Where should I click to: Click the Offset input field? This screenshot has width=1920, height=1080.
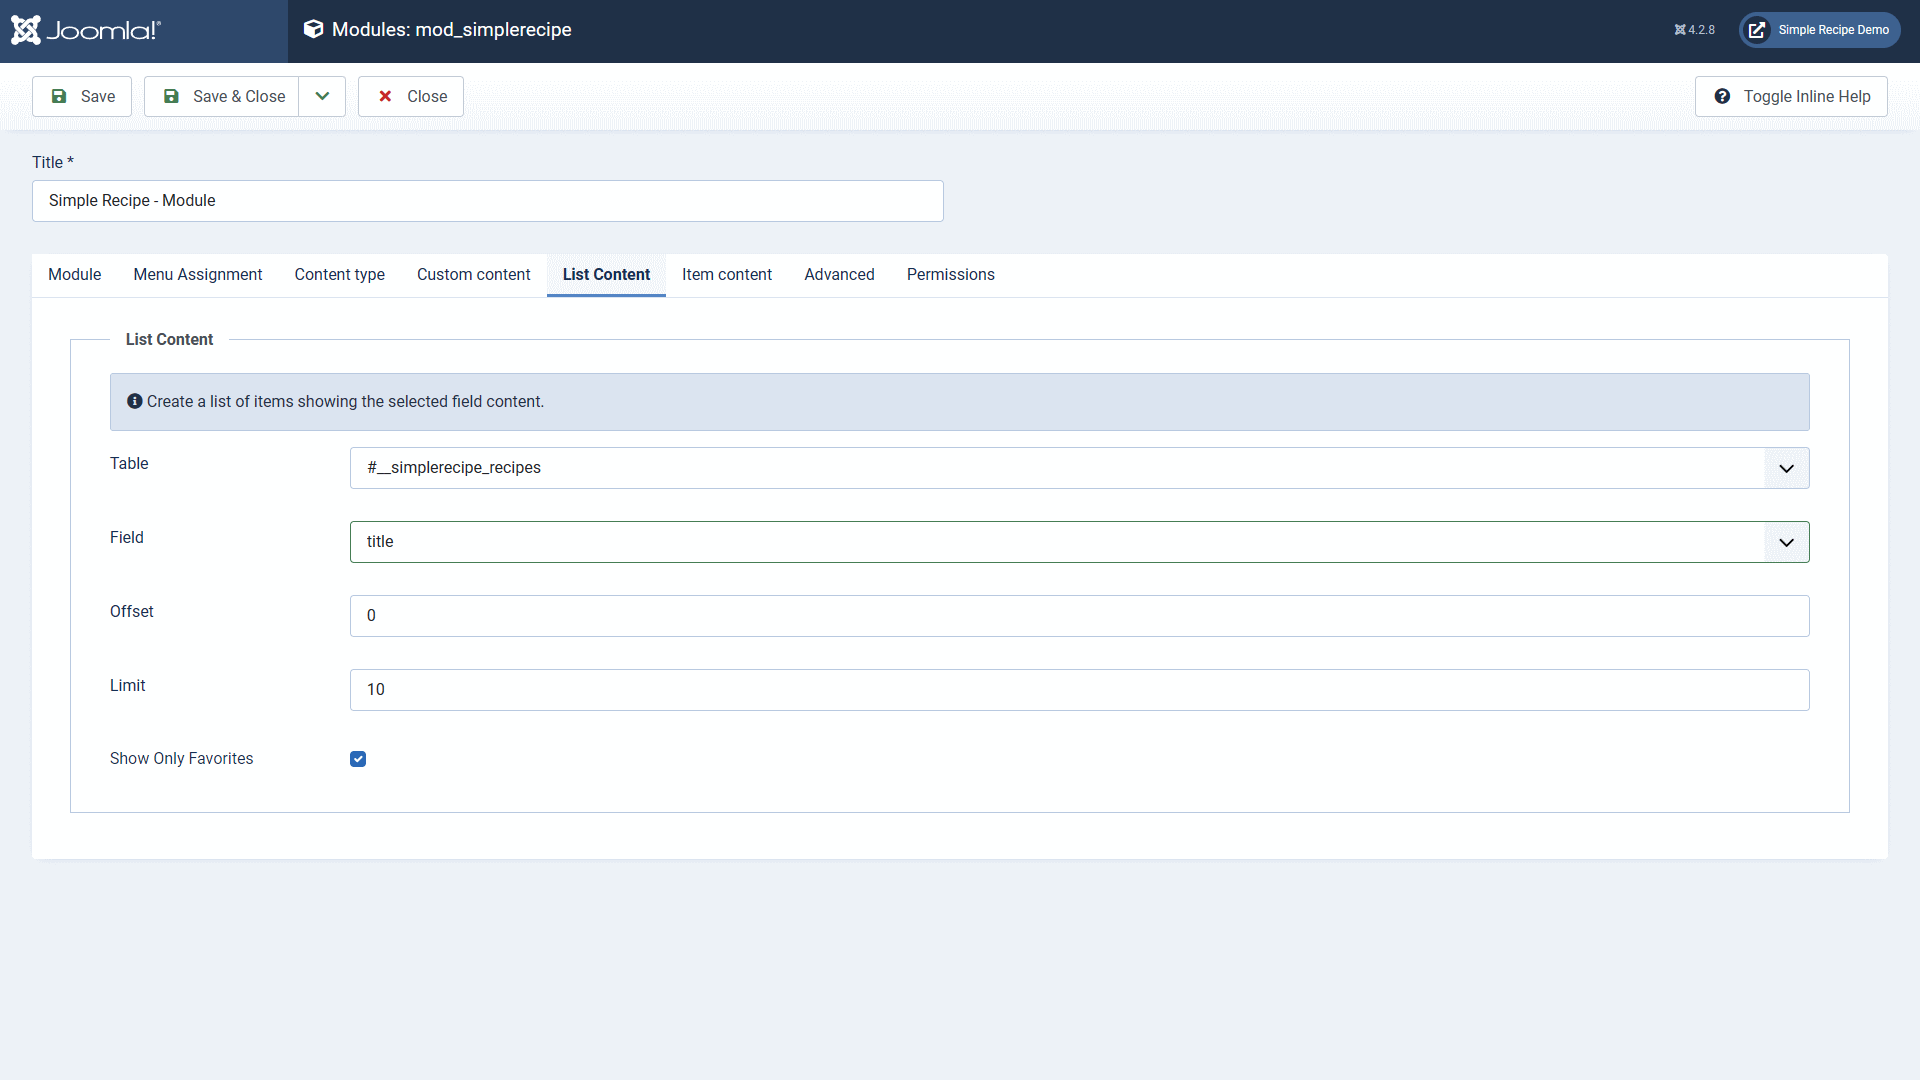[x=1079, y=616]
